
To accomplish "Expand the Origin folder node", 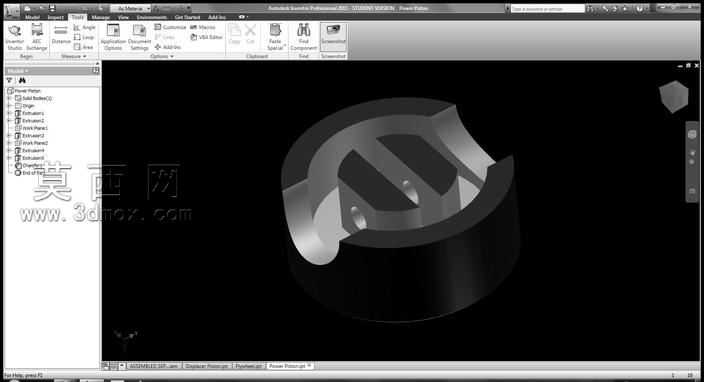I will [9, 105].
